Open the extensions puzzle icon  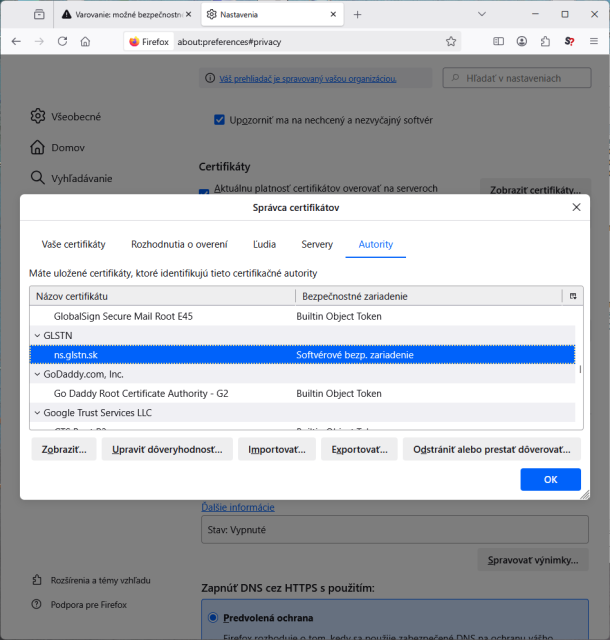coord(545,41)
